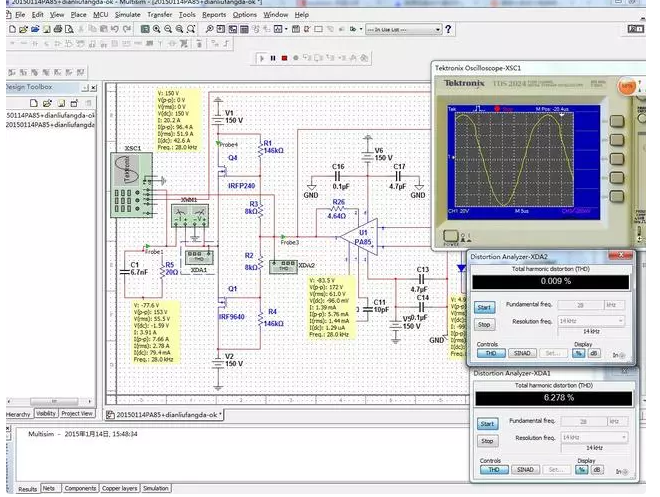660x497 pixels.
Task: Open the Simulate menu
Action: 127,15
